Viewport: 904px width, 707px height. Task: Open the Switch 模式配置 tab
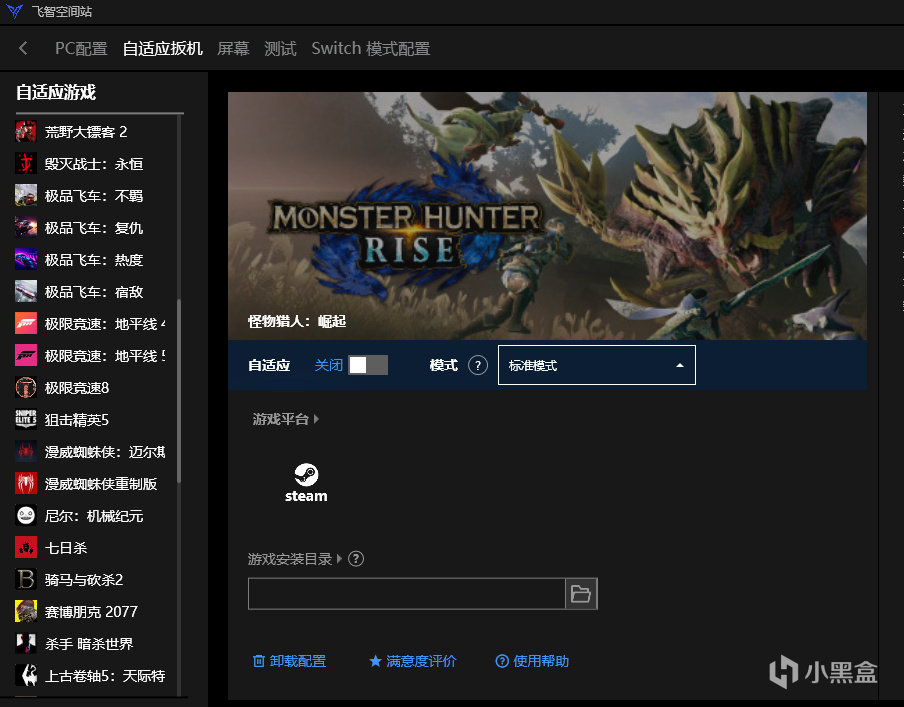[371, 48]
